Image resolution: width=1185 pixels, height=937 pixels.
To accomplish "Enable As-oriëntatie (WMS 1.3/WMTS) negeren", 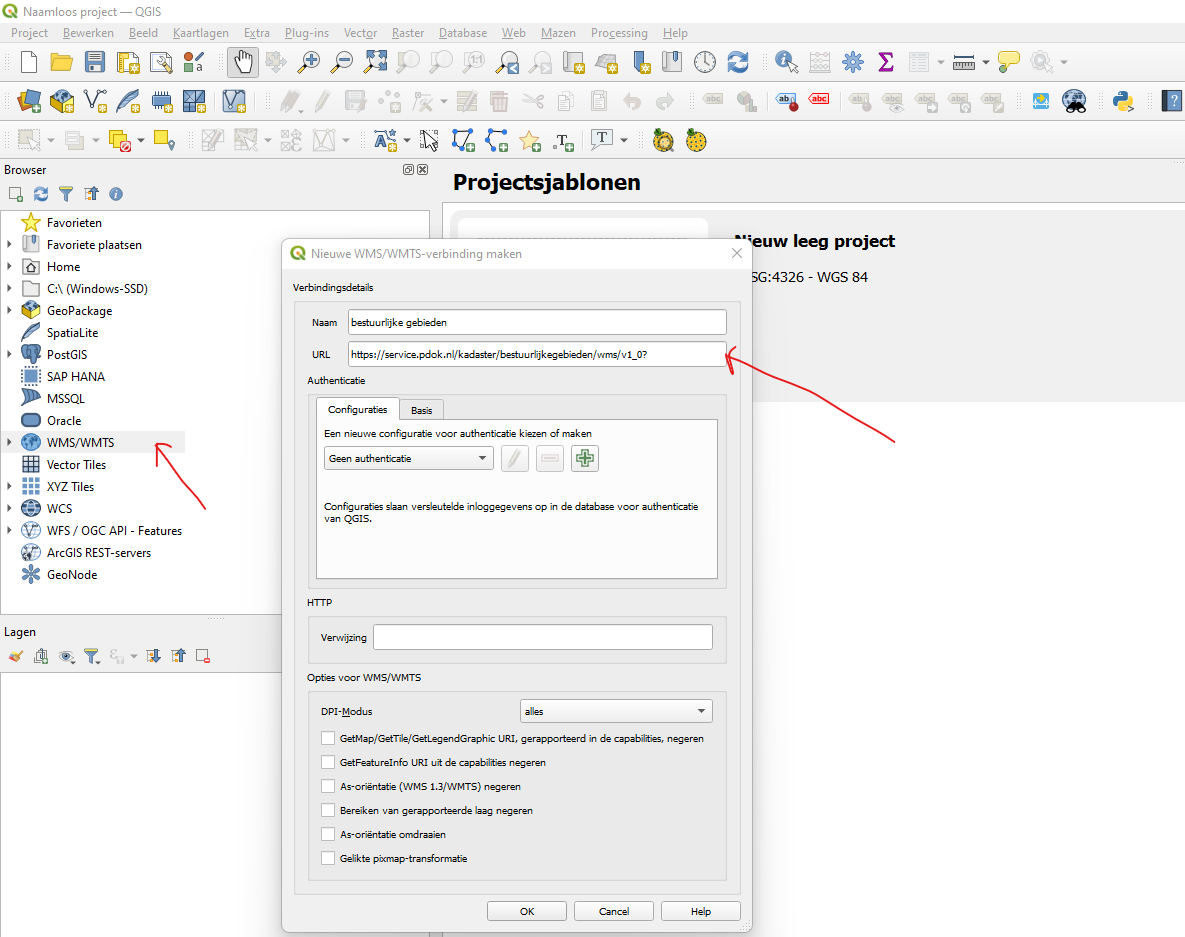I will click(x=328, y=787).
